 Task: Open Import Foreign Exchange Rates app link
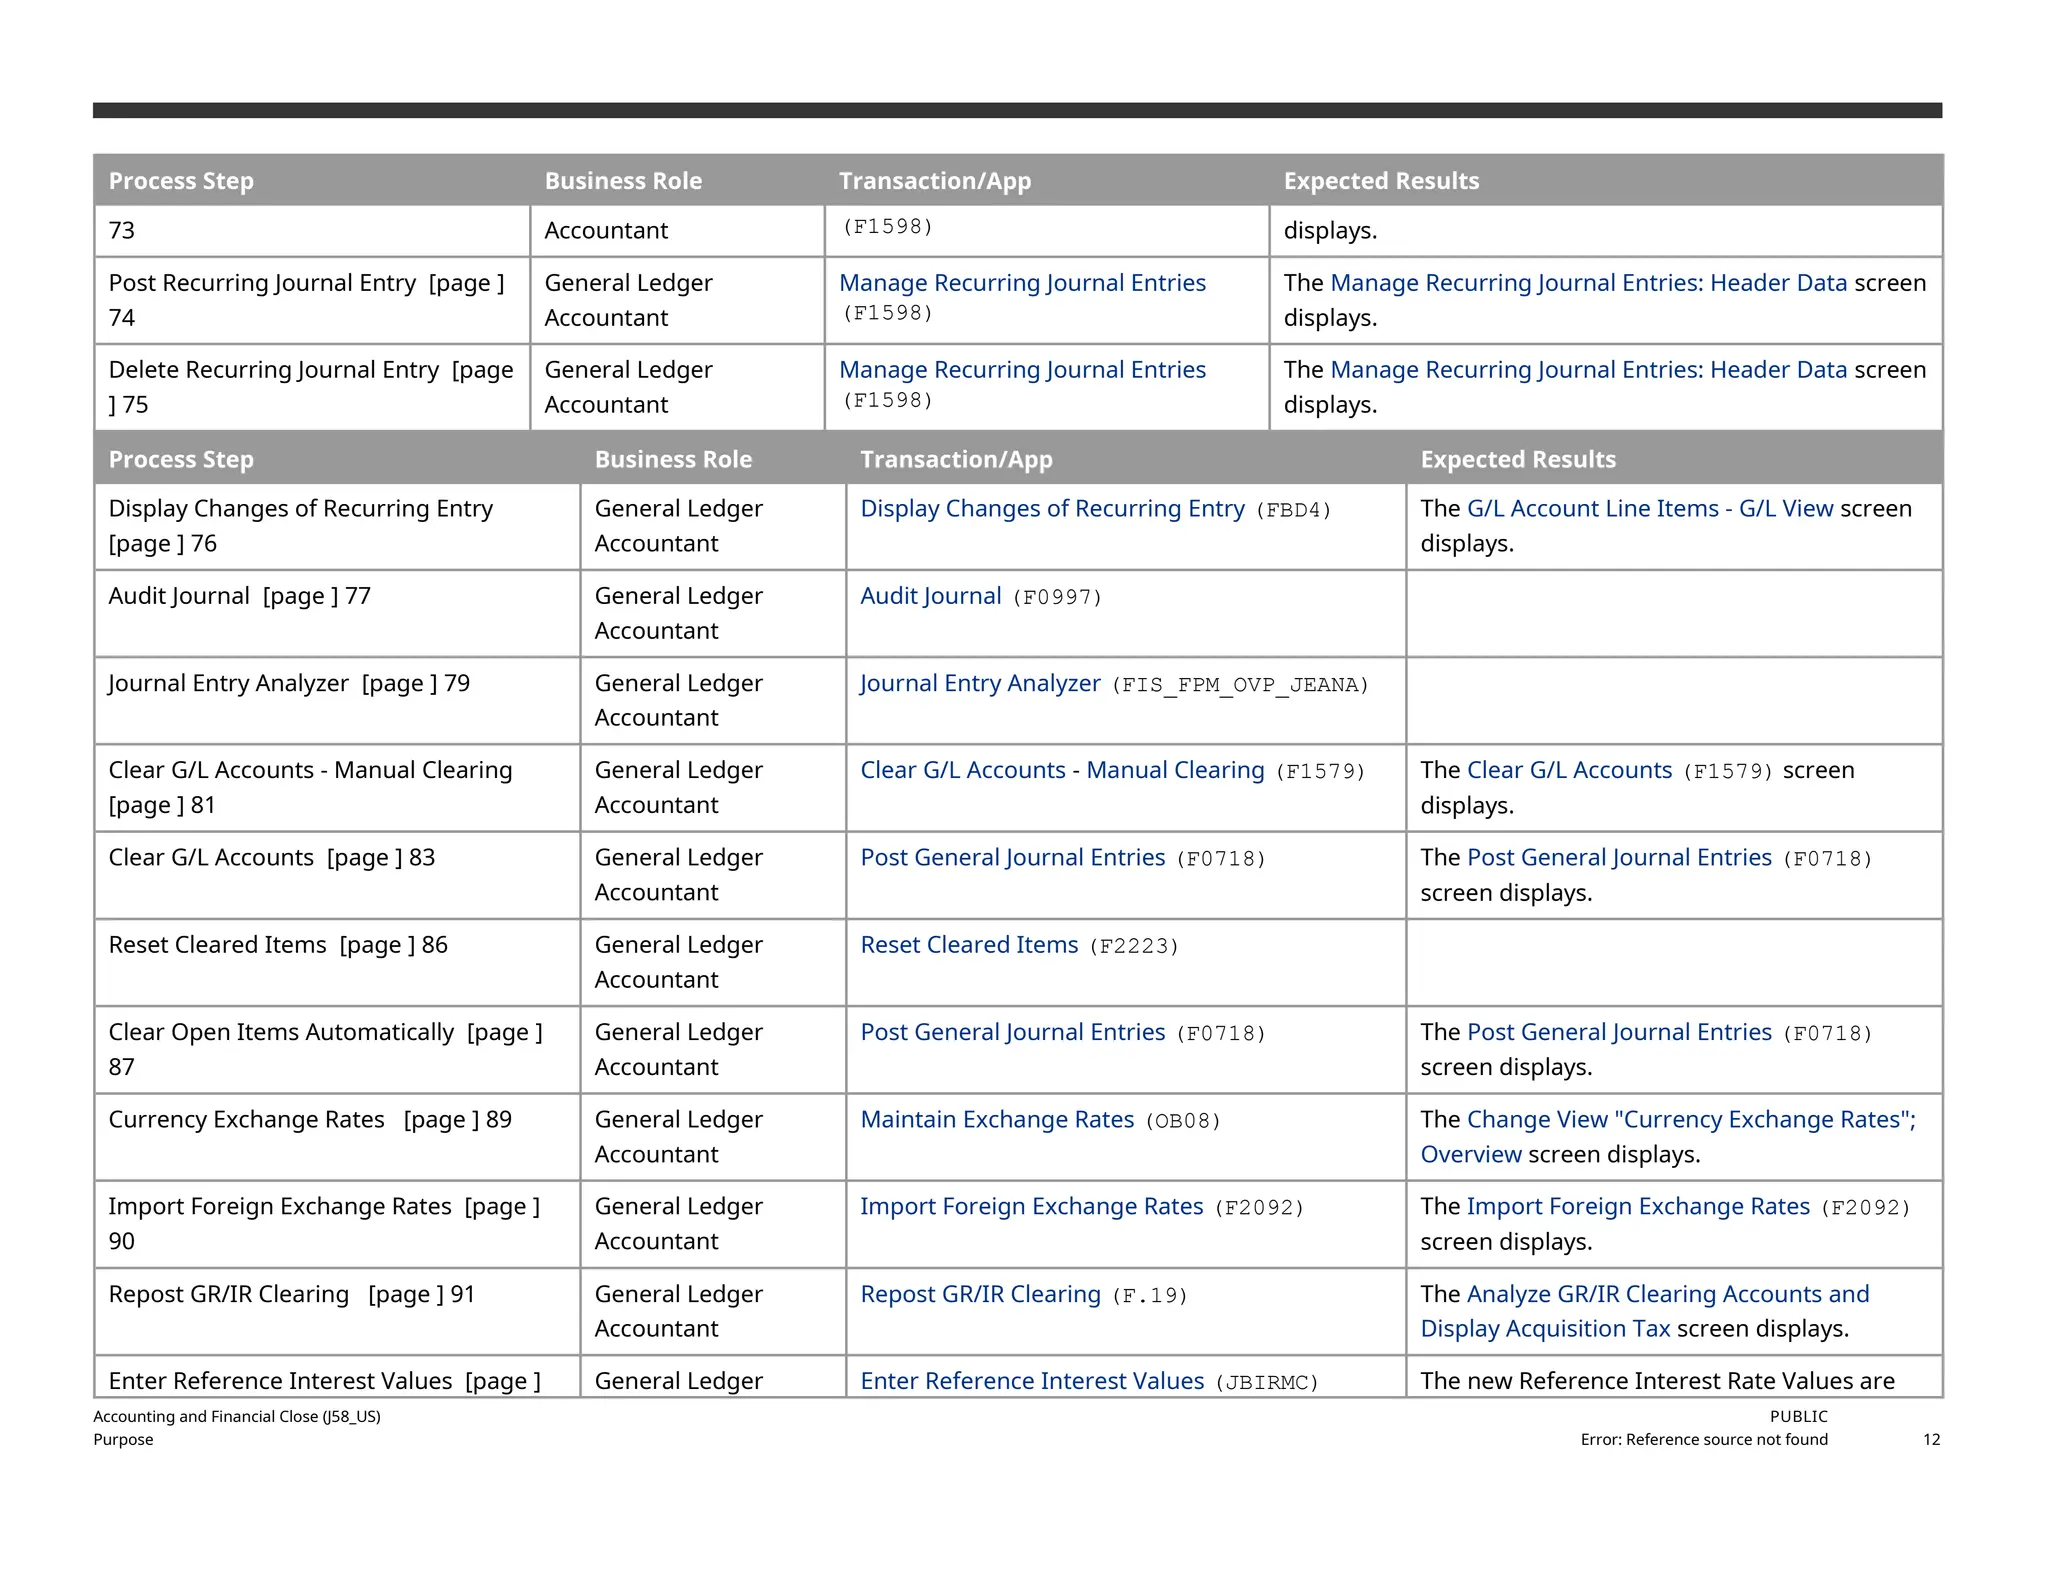pos(1031,1207)
